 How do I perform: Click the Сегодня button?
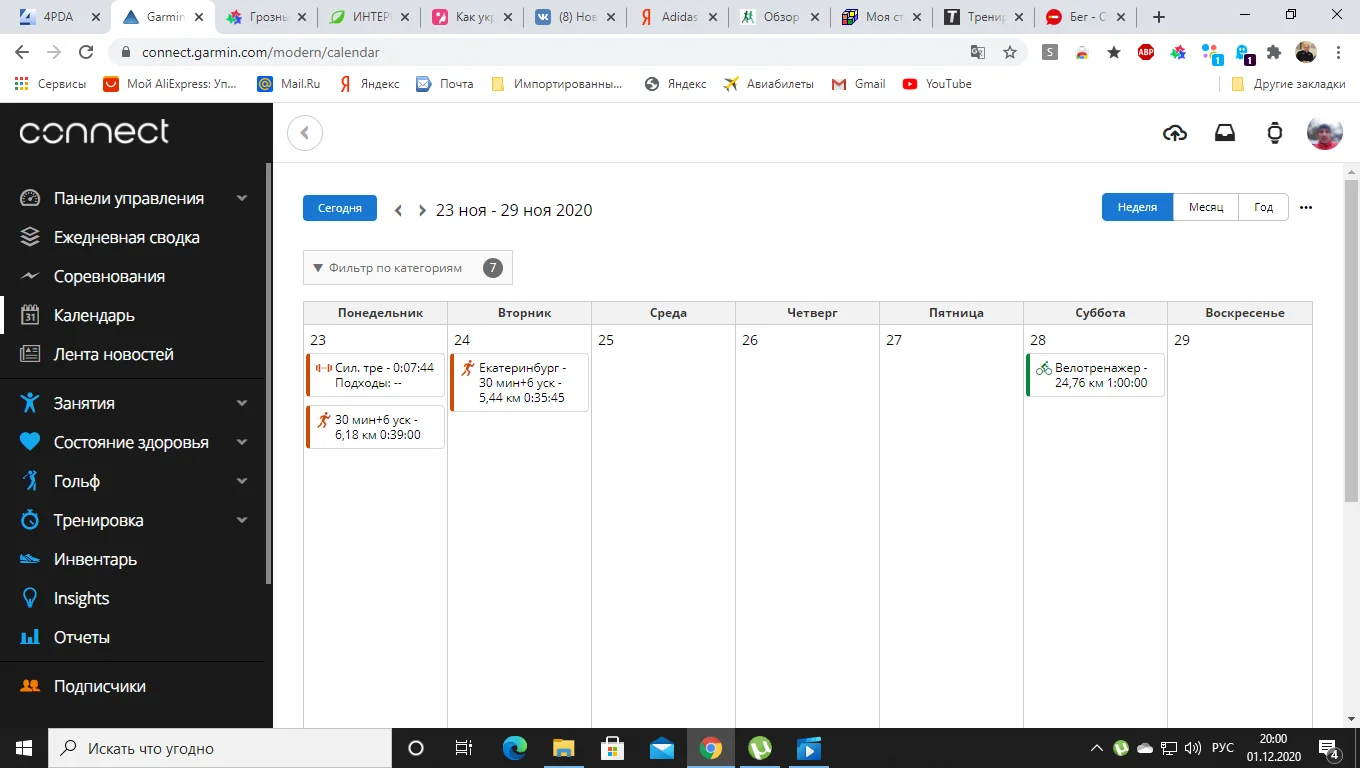pos(340,208)
